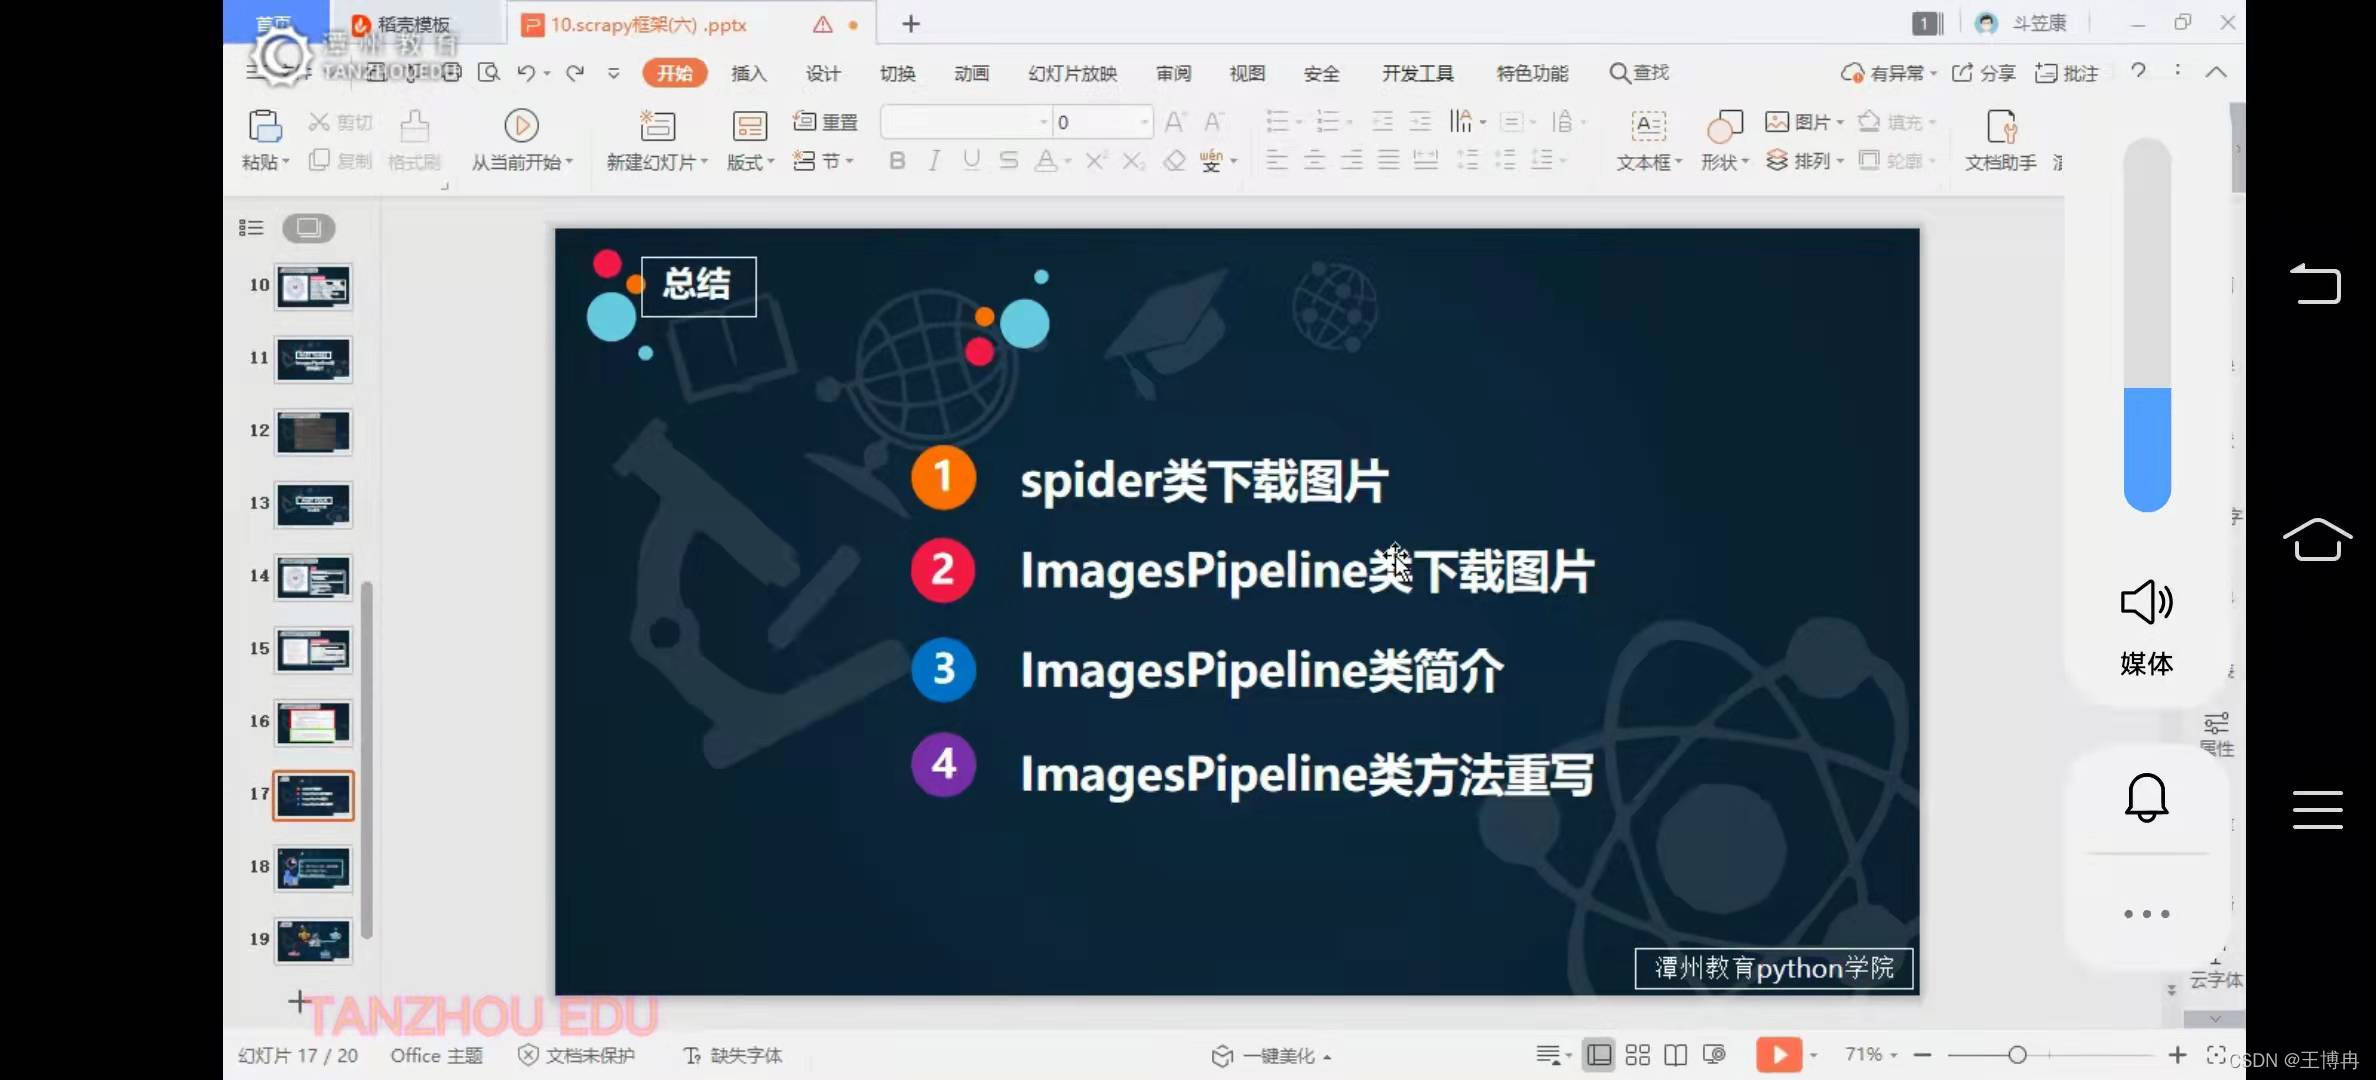Click the Undo arrow icon

526,72
